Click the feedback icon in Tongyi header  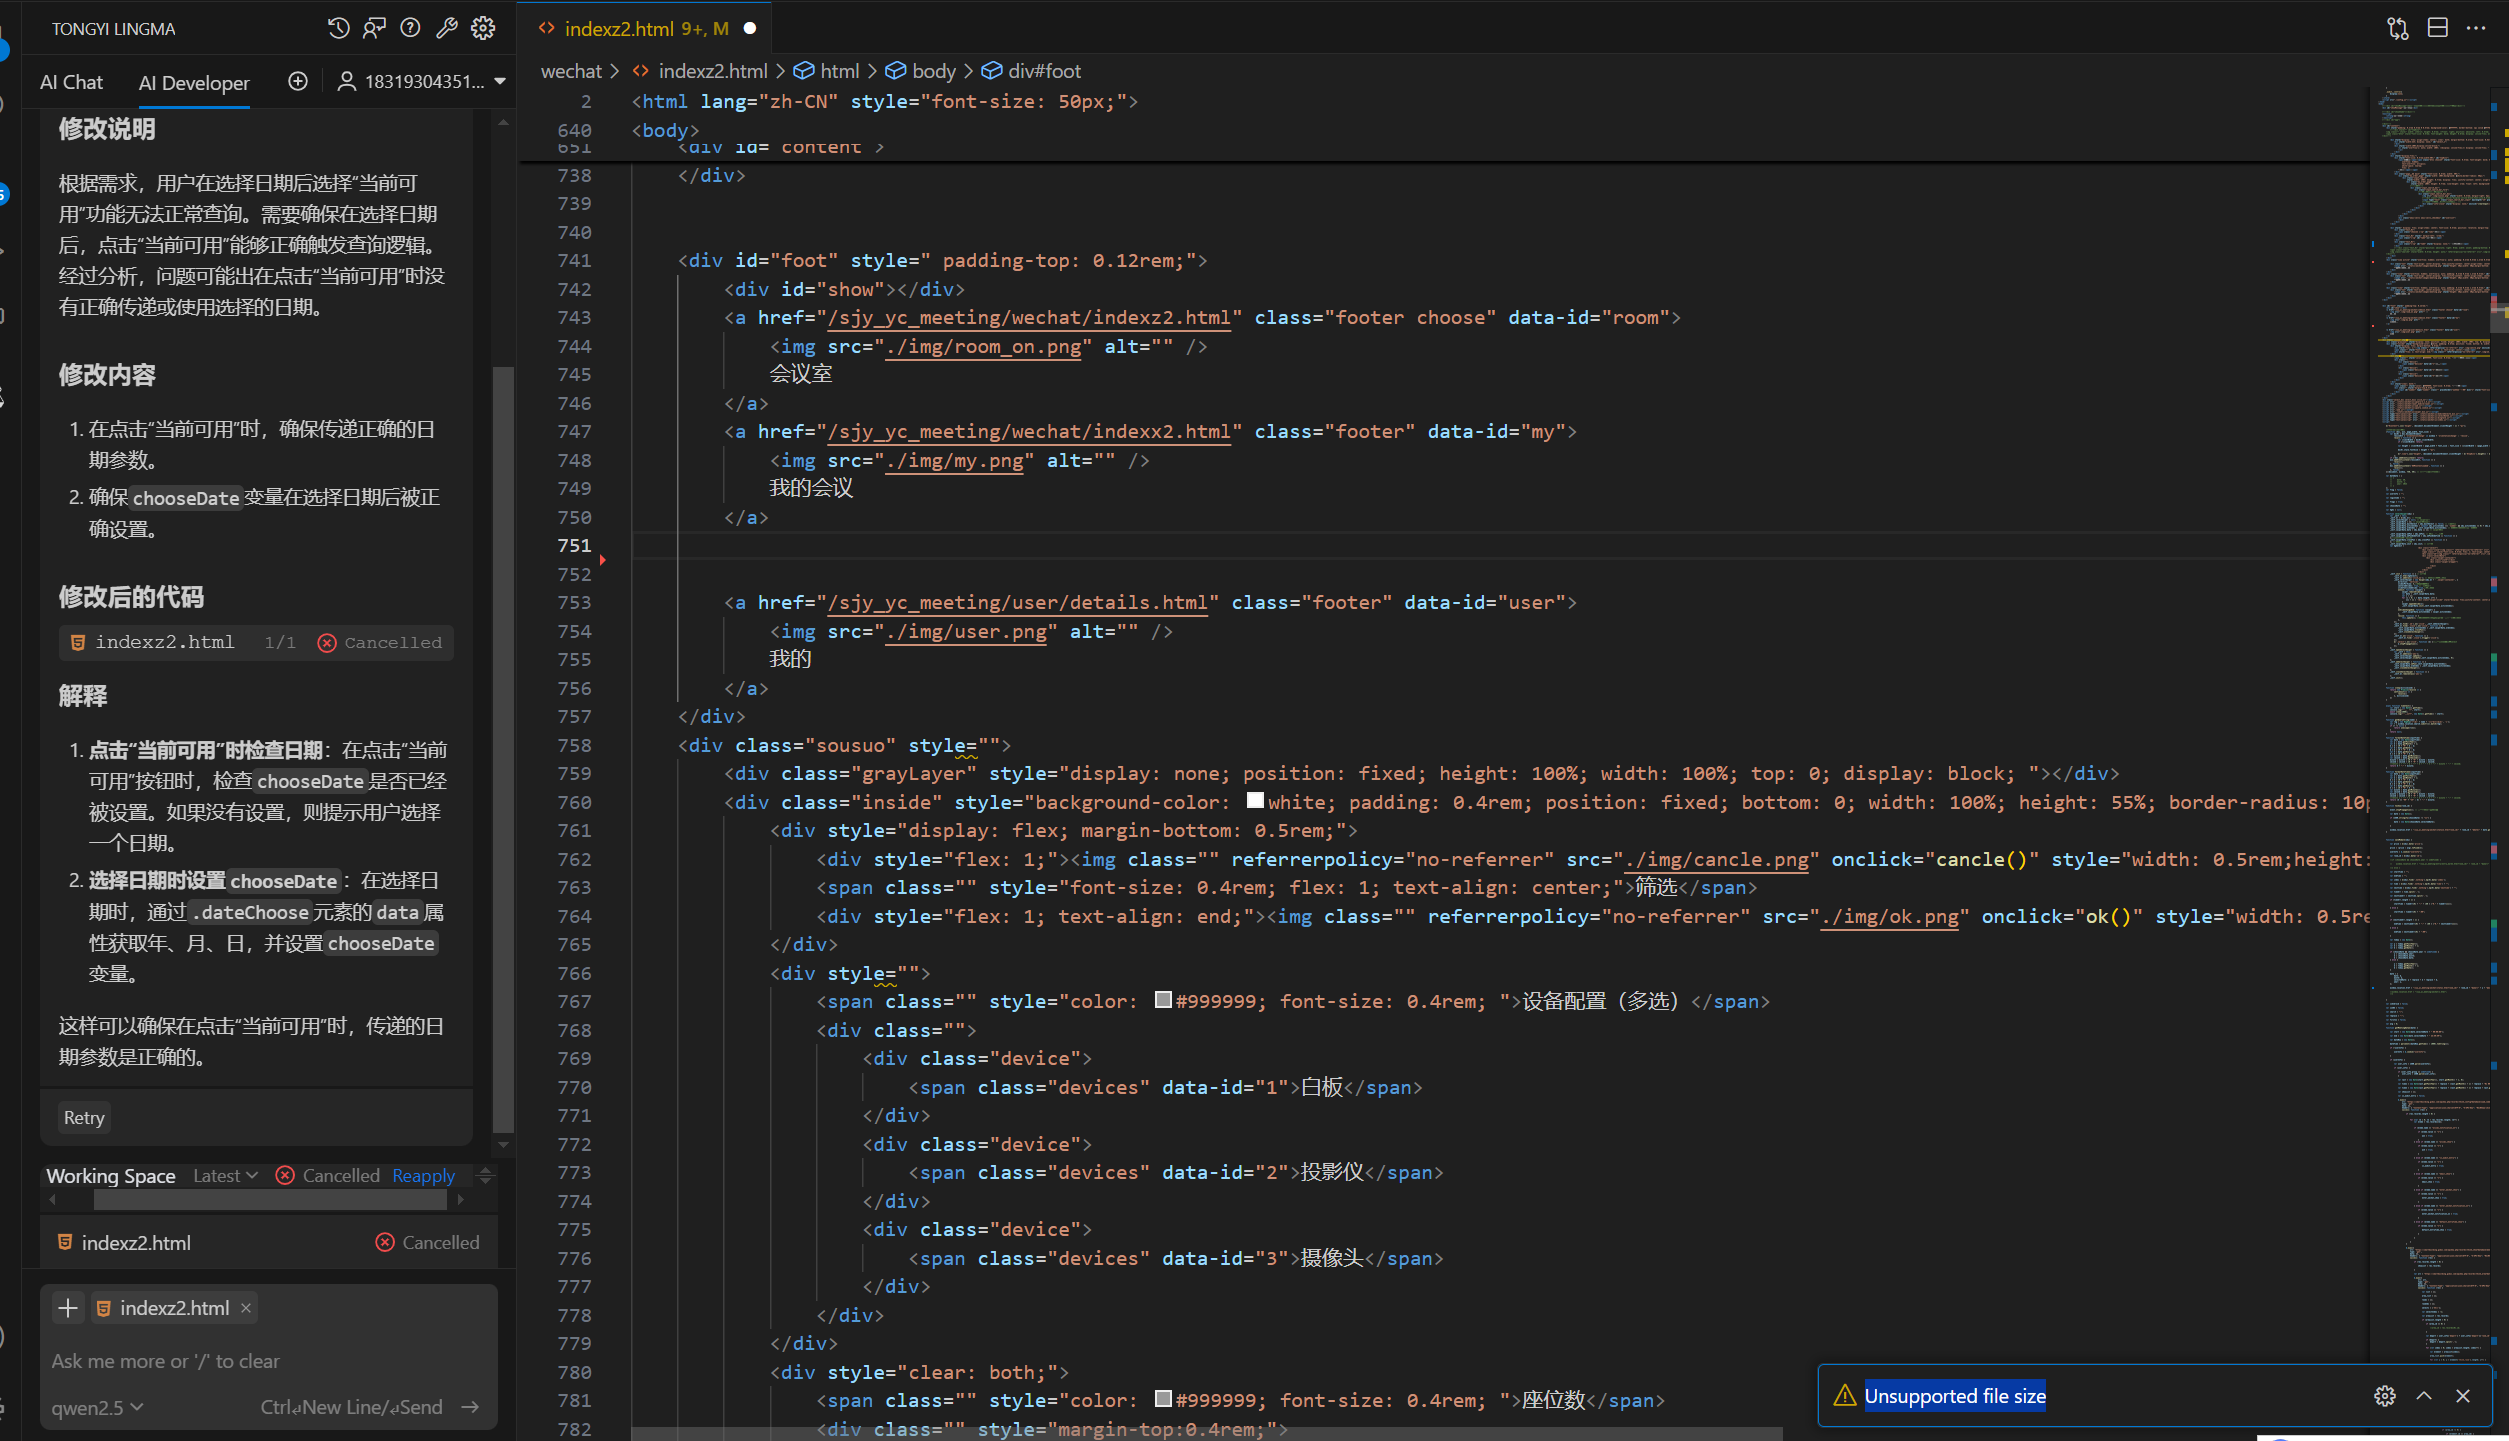(x=374, y=28)
